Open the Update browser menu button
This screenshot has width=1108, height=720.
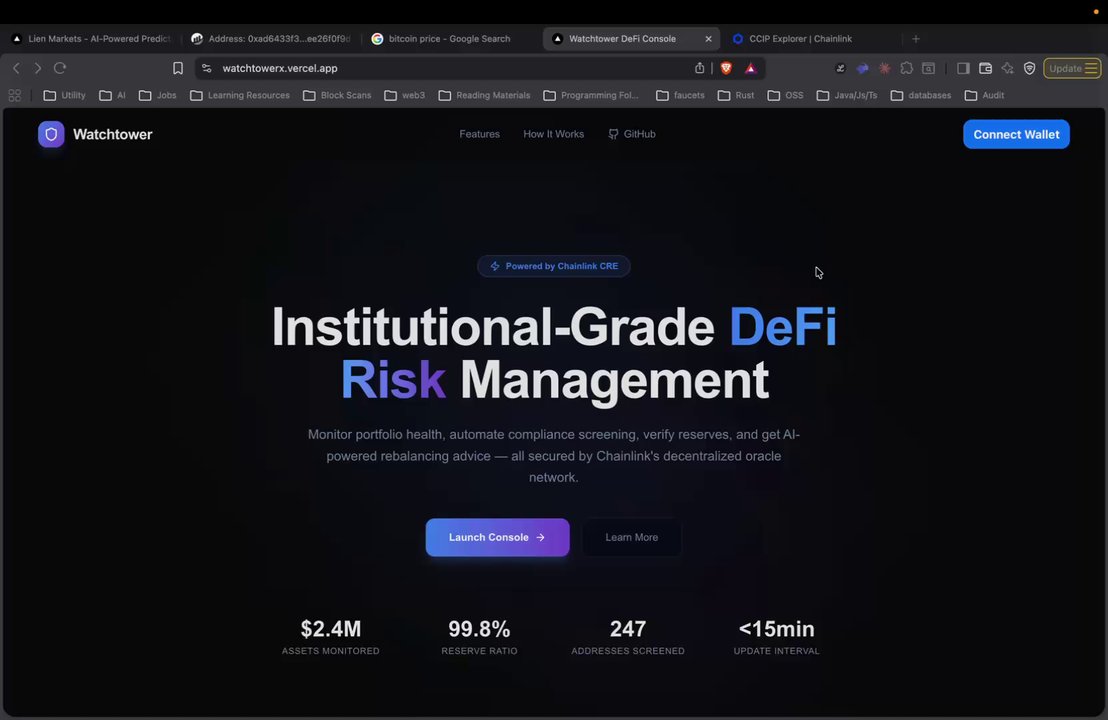[1072, 68]
